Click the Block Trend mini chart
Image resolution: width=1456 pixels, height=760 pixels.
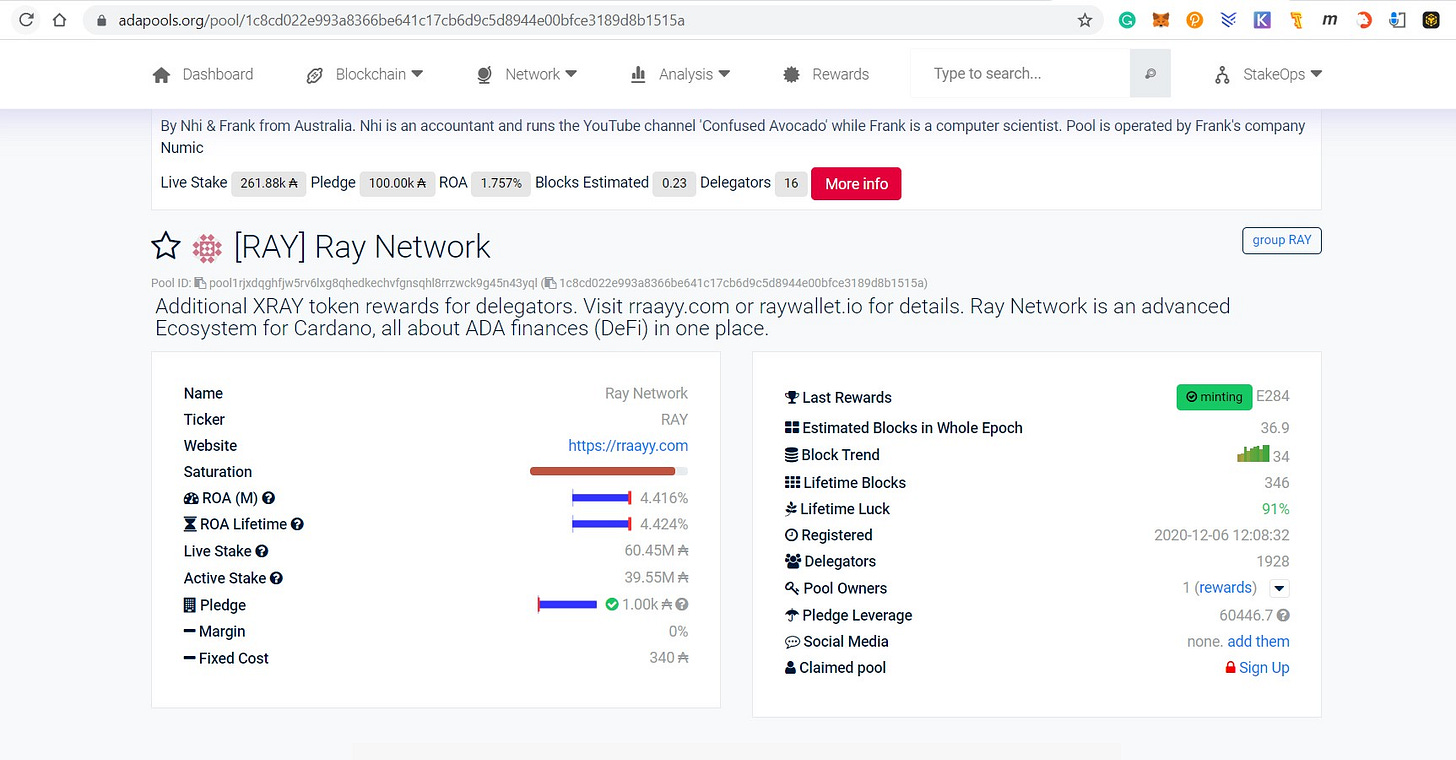tap(1253, 454)
